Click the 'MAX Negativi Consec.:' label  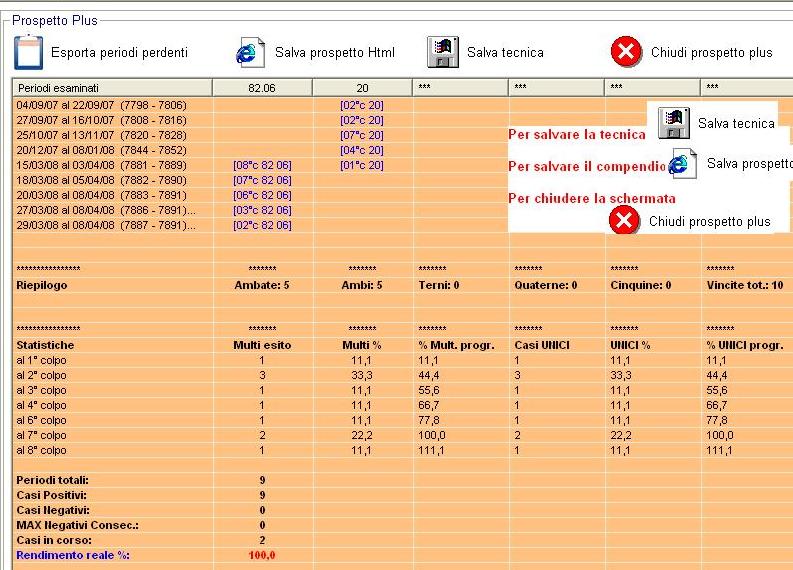77,525
